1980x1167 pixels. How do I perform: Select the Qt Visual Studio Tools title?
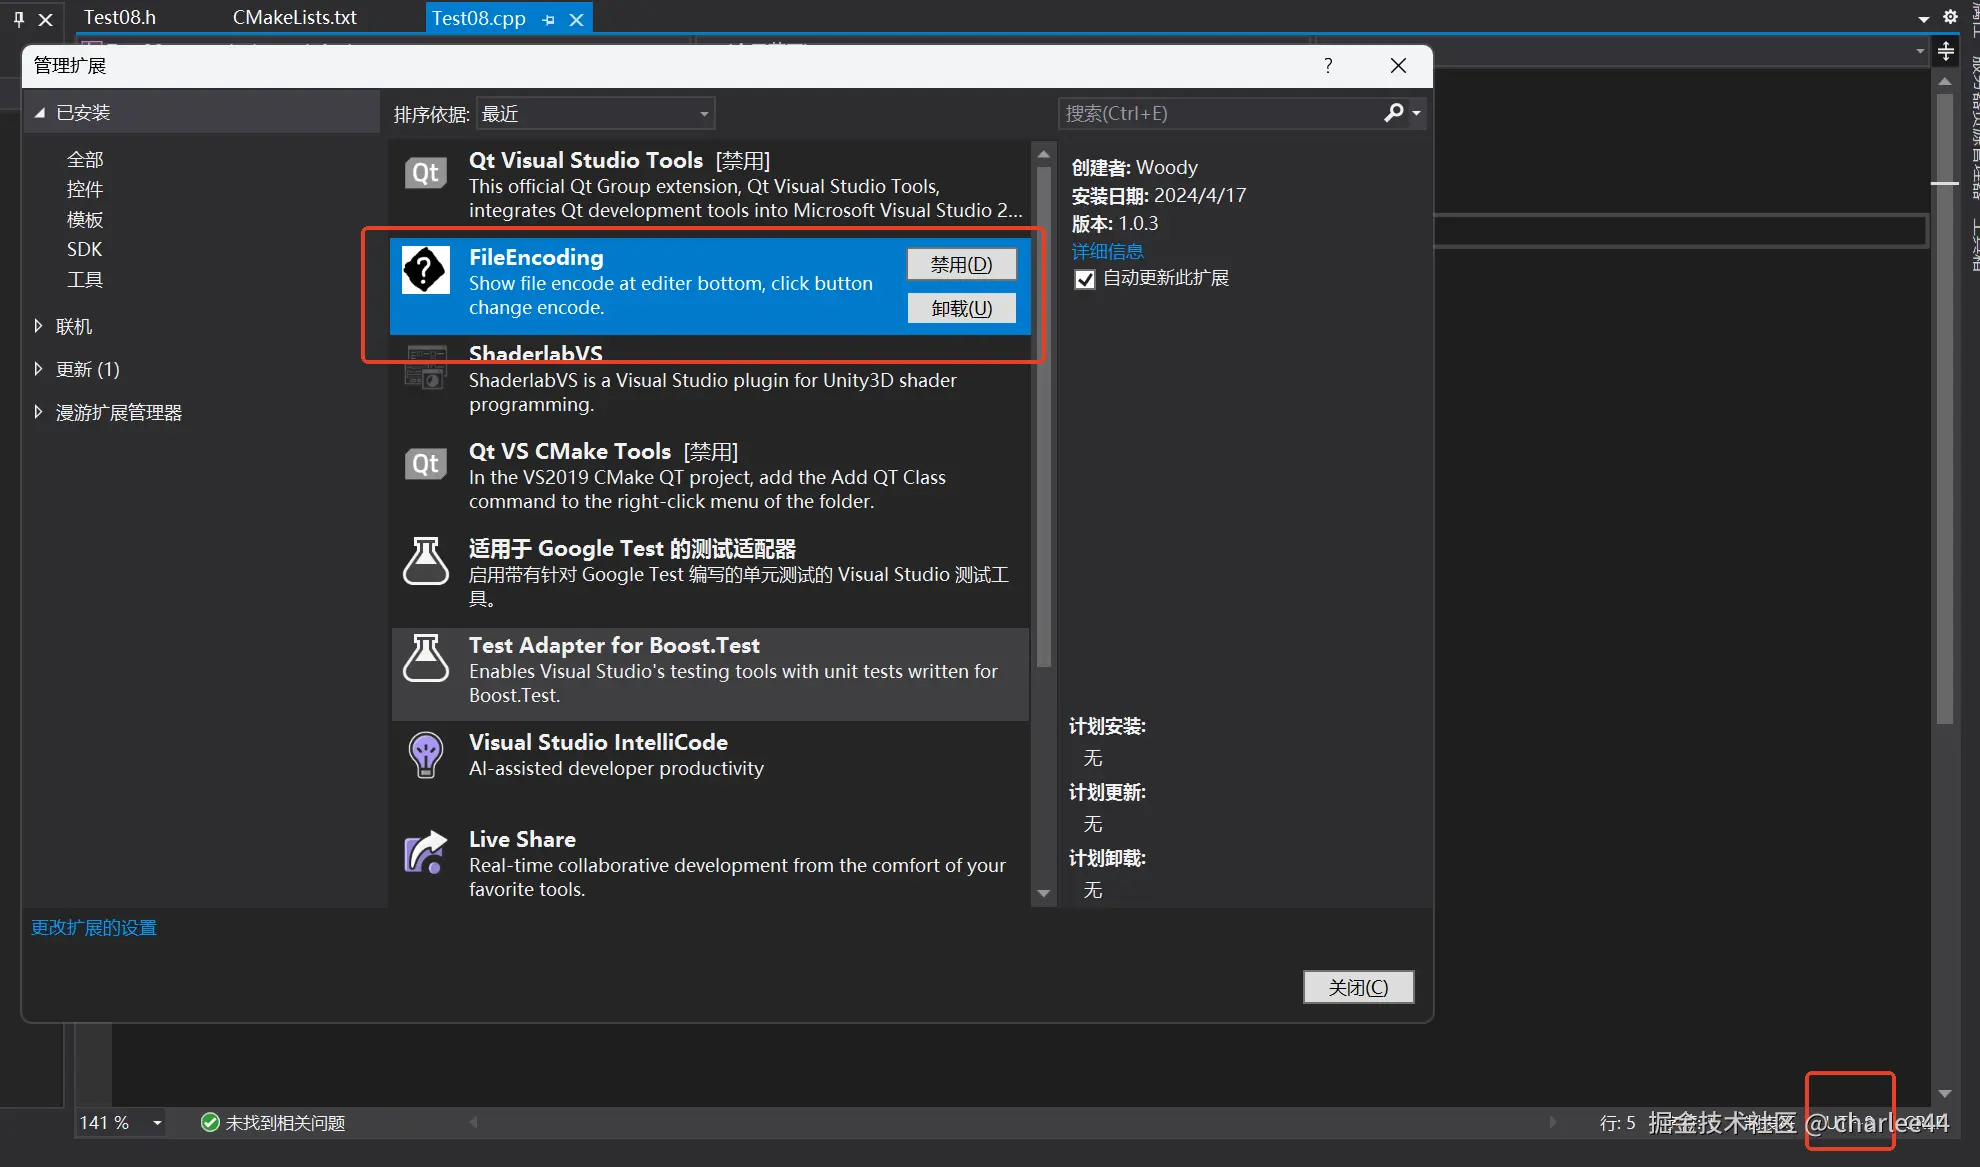coord(586,160)
